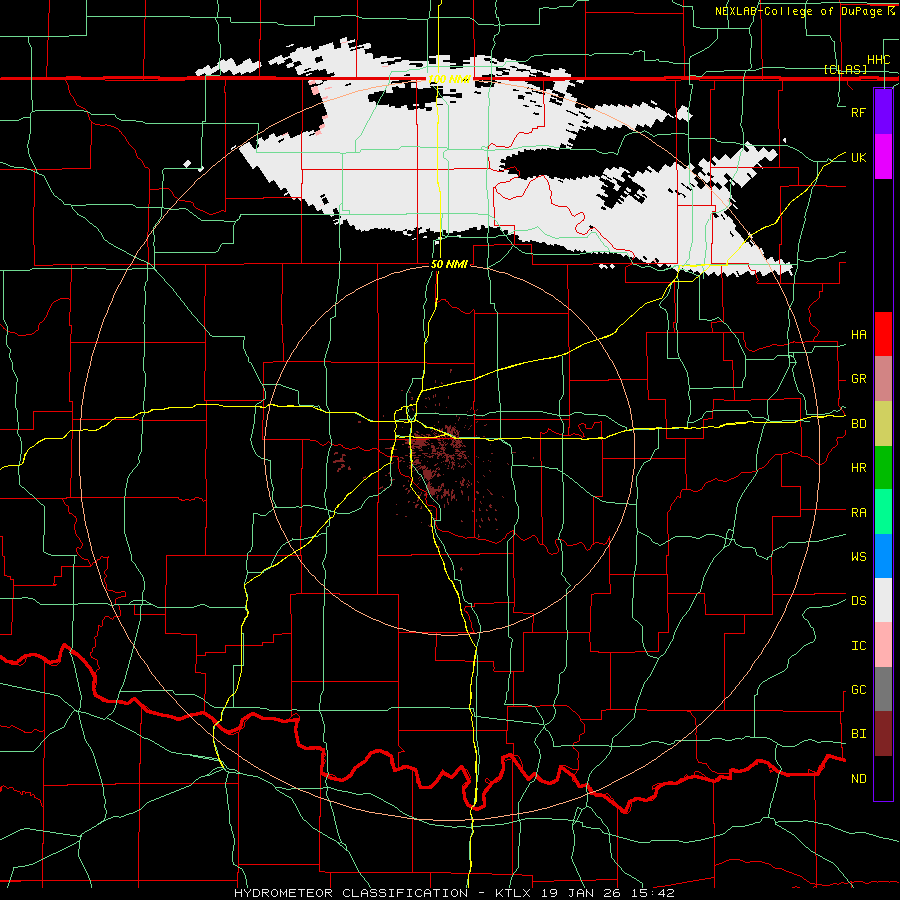Screen dimensions: 900x900
Task: Click the magenta UK legend color swatch
Action: pos(883,157)
